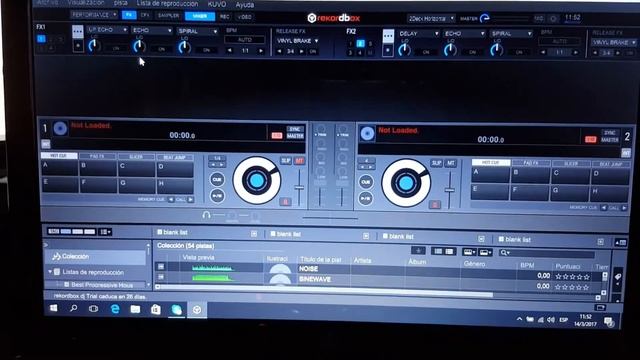
Task: Select the PAD FX tab on deck 1
Action: pyautogui.click(x=97, y=156)
